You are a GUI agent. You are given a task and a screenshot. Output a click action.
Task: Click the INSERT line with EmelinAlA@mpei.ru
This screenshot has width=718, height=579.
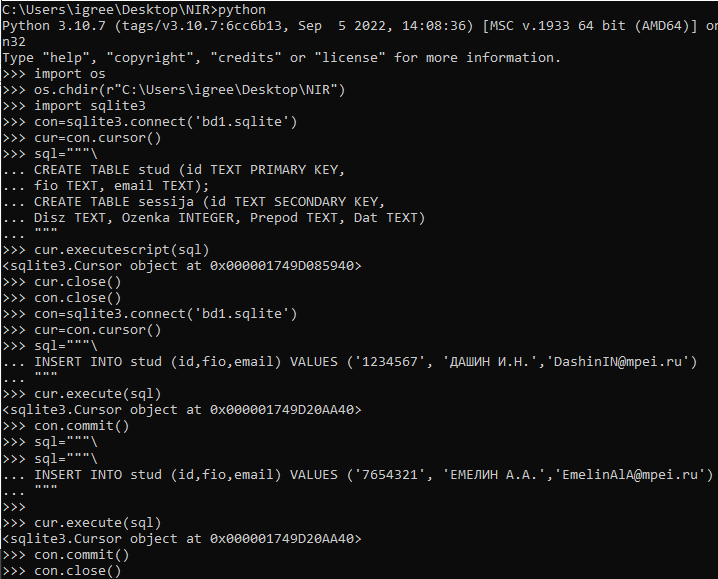pos(358,475)
